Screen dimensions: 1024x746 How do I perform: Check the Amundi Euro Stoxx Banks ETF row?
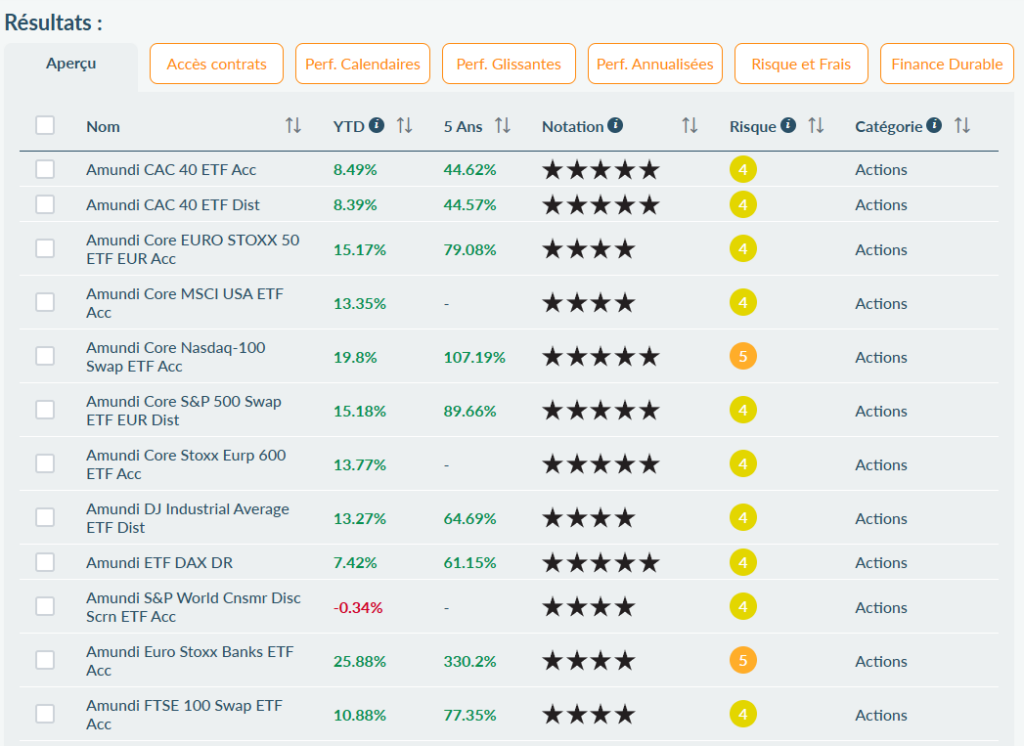click(x=45, y=660)
